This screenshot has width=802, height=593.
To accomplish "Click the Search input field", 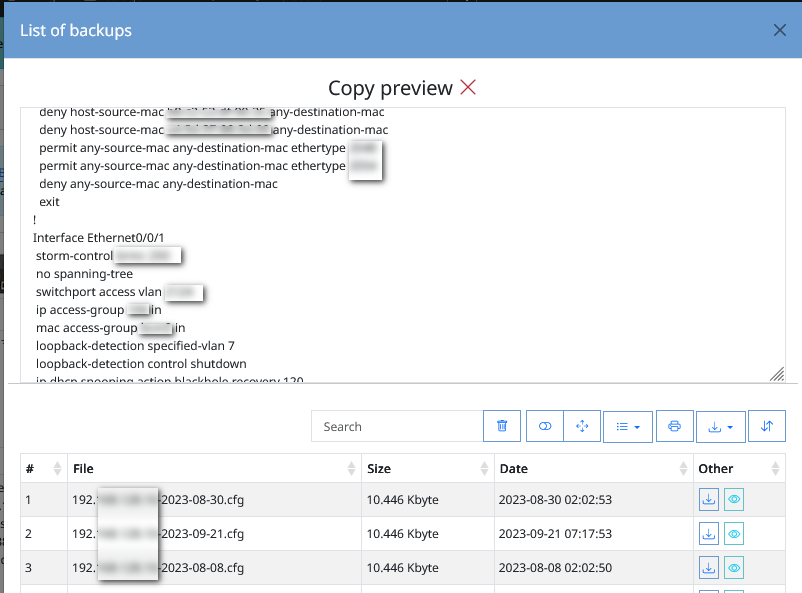I will (397, 426).
